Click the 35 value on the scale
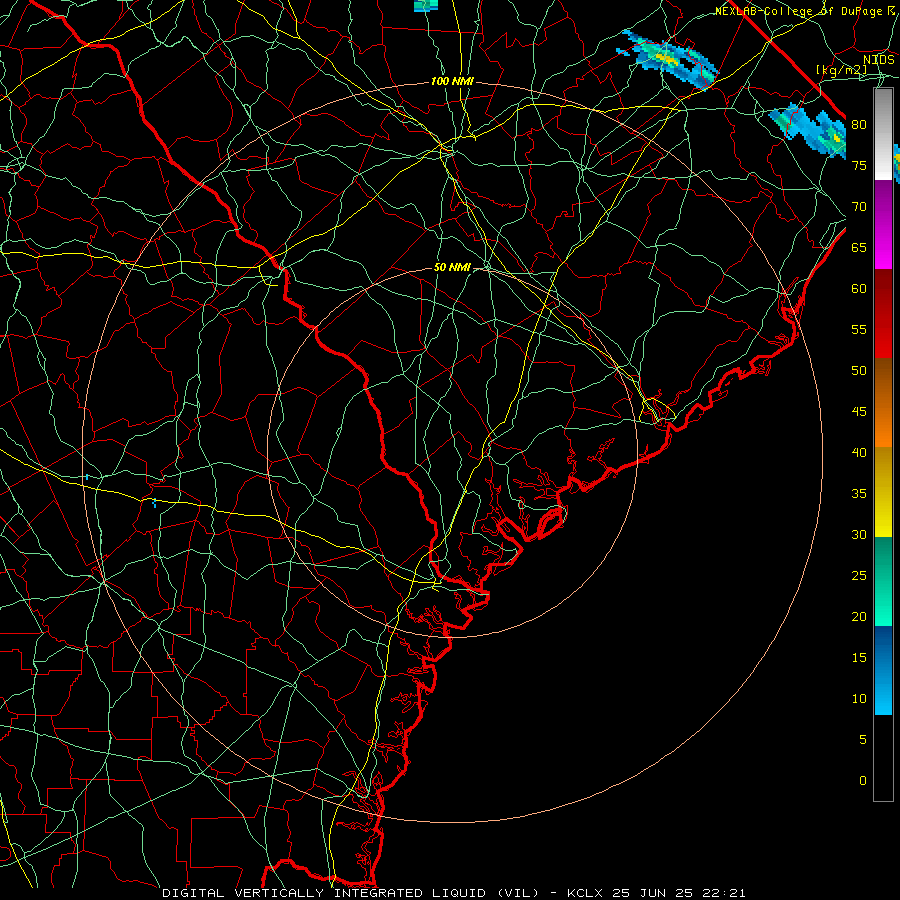The width and height of the screenshot is (900, 900). coord(859,494)
